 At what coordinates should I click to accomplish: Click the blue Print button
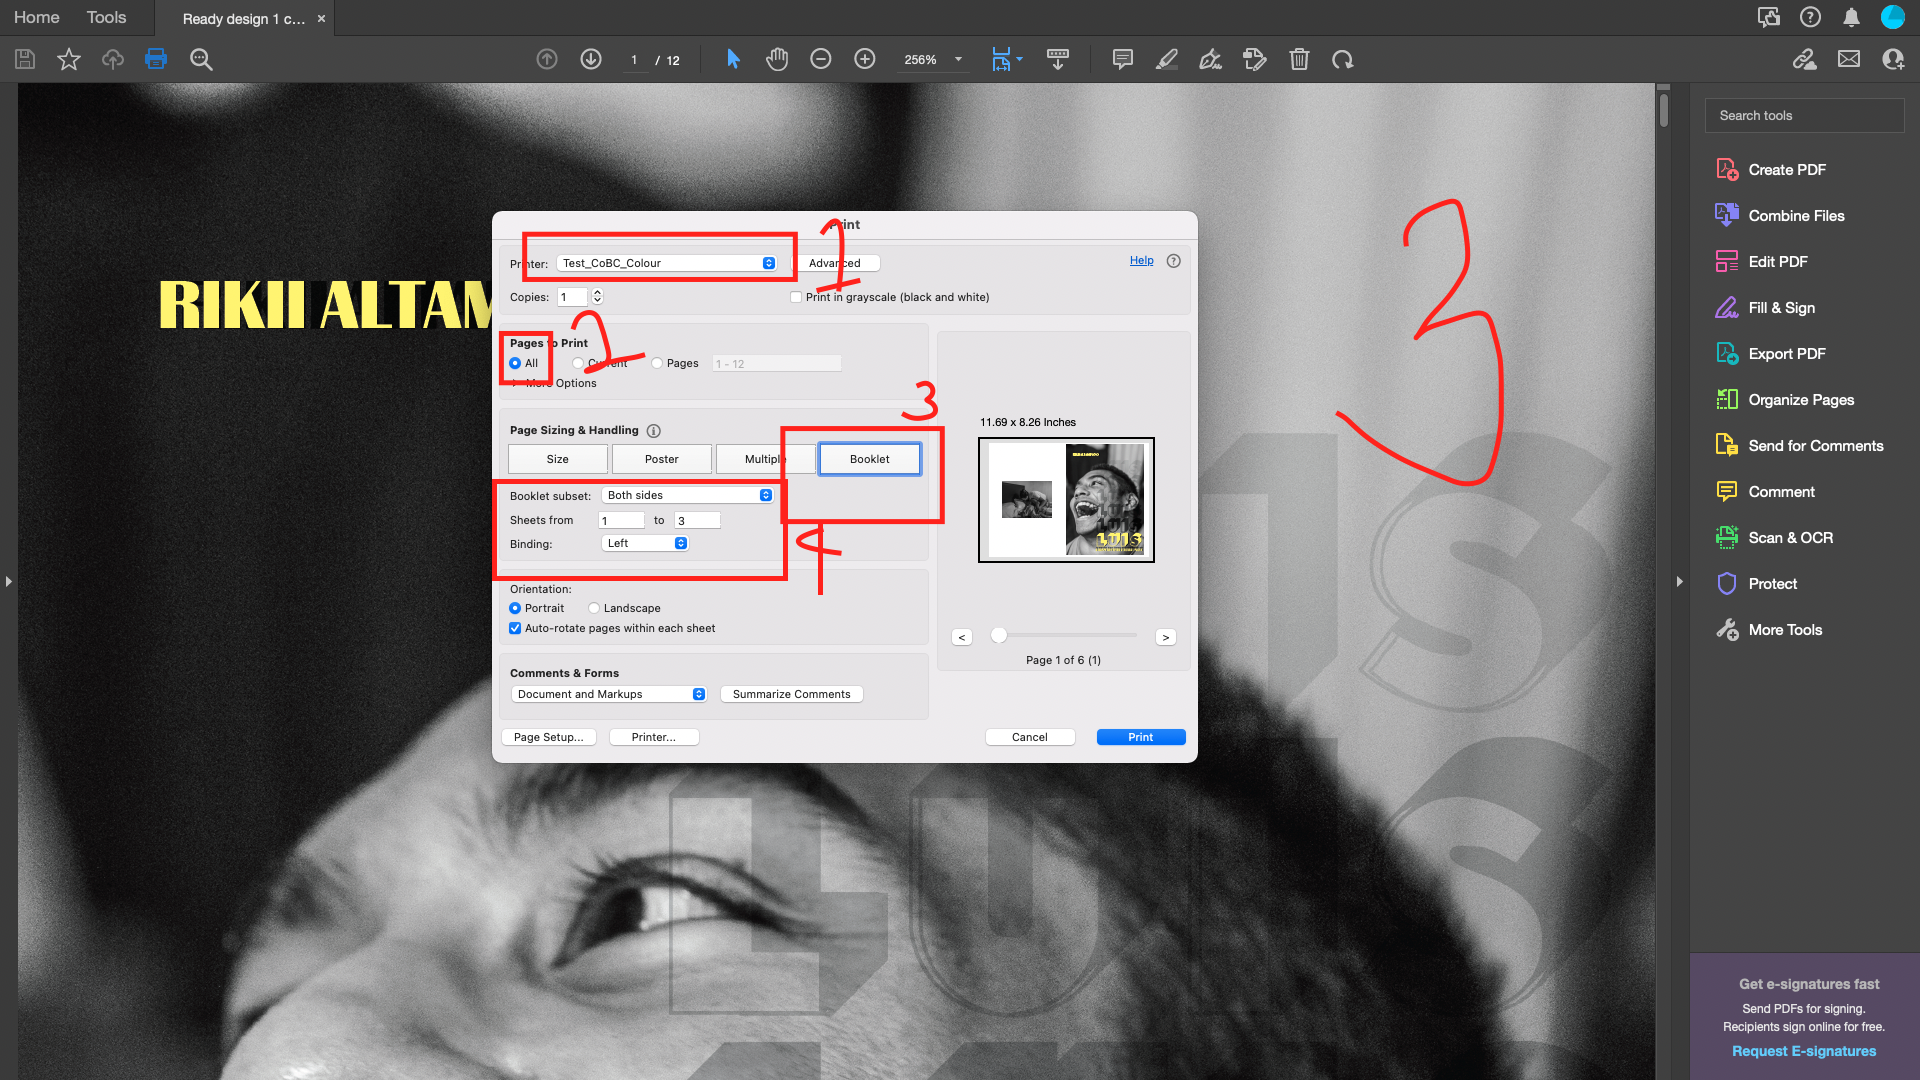point(1140,737)
